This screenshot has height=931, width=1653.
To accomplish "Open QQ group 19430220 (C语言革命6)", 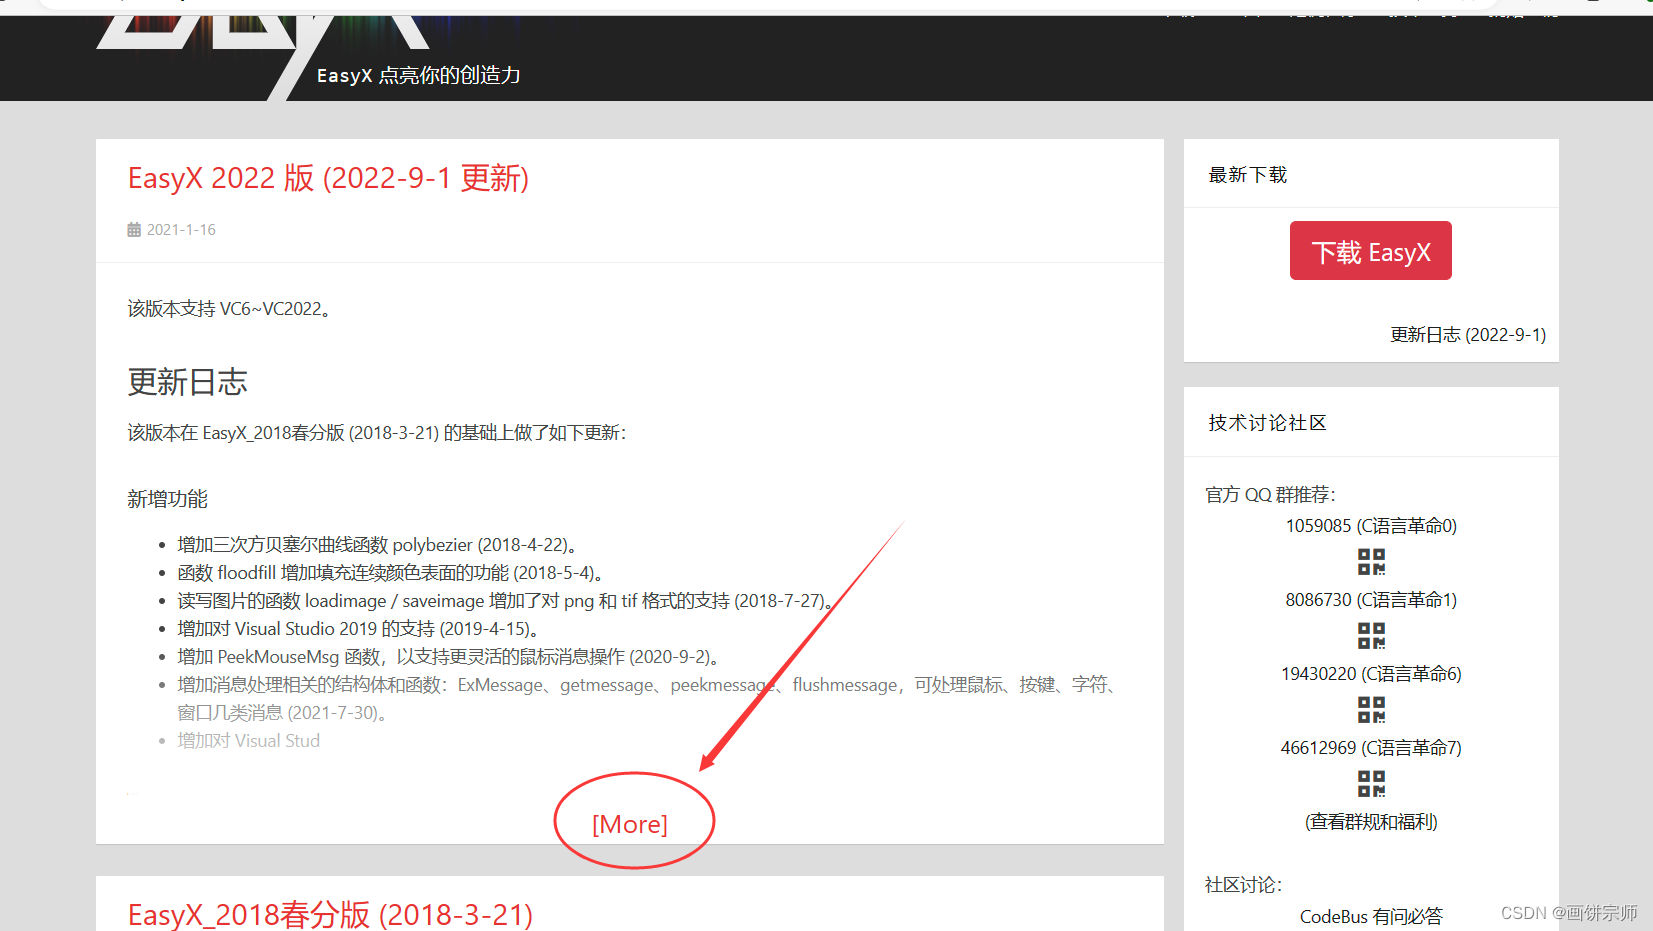I will click(1371, 674).
